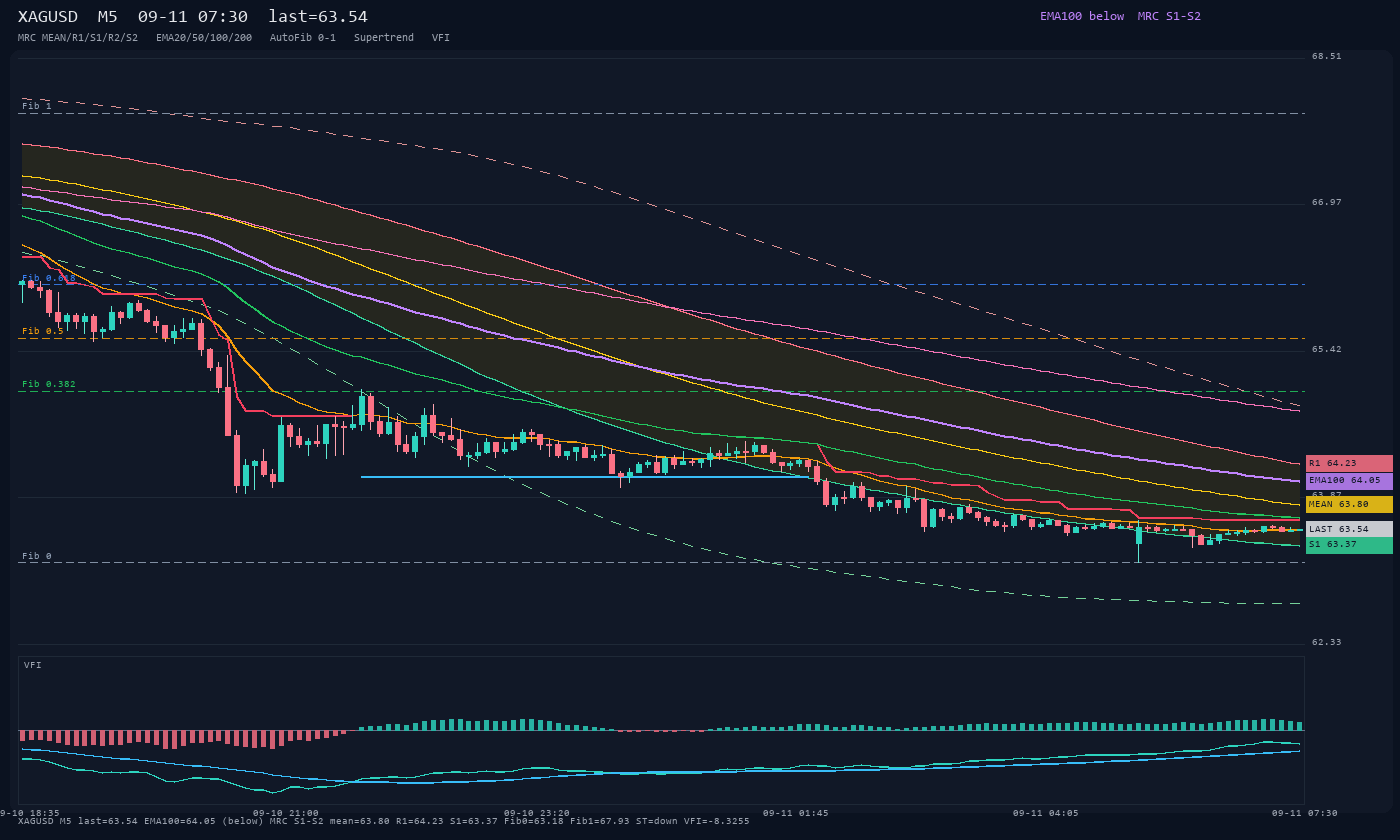Select the Fib 0 level label

(37, 556)
